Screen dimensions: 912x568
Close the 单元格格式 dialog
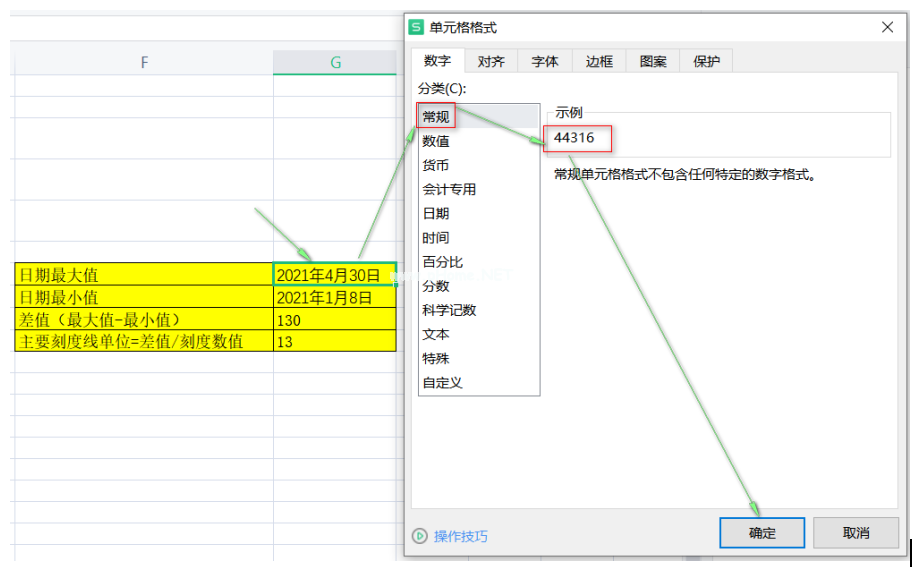[887, 27]
